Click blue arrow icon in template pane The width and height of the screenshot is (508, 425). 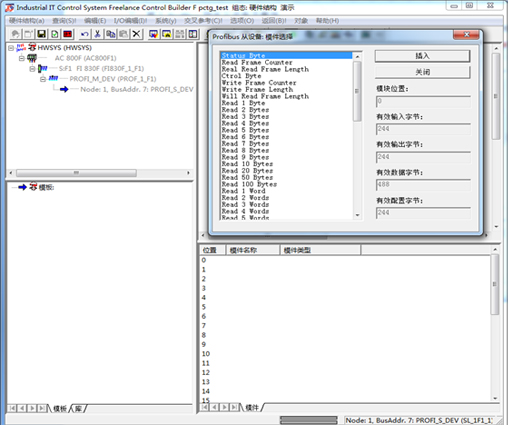tap(22, 187)
